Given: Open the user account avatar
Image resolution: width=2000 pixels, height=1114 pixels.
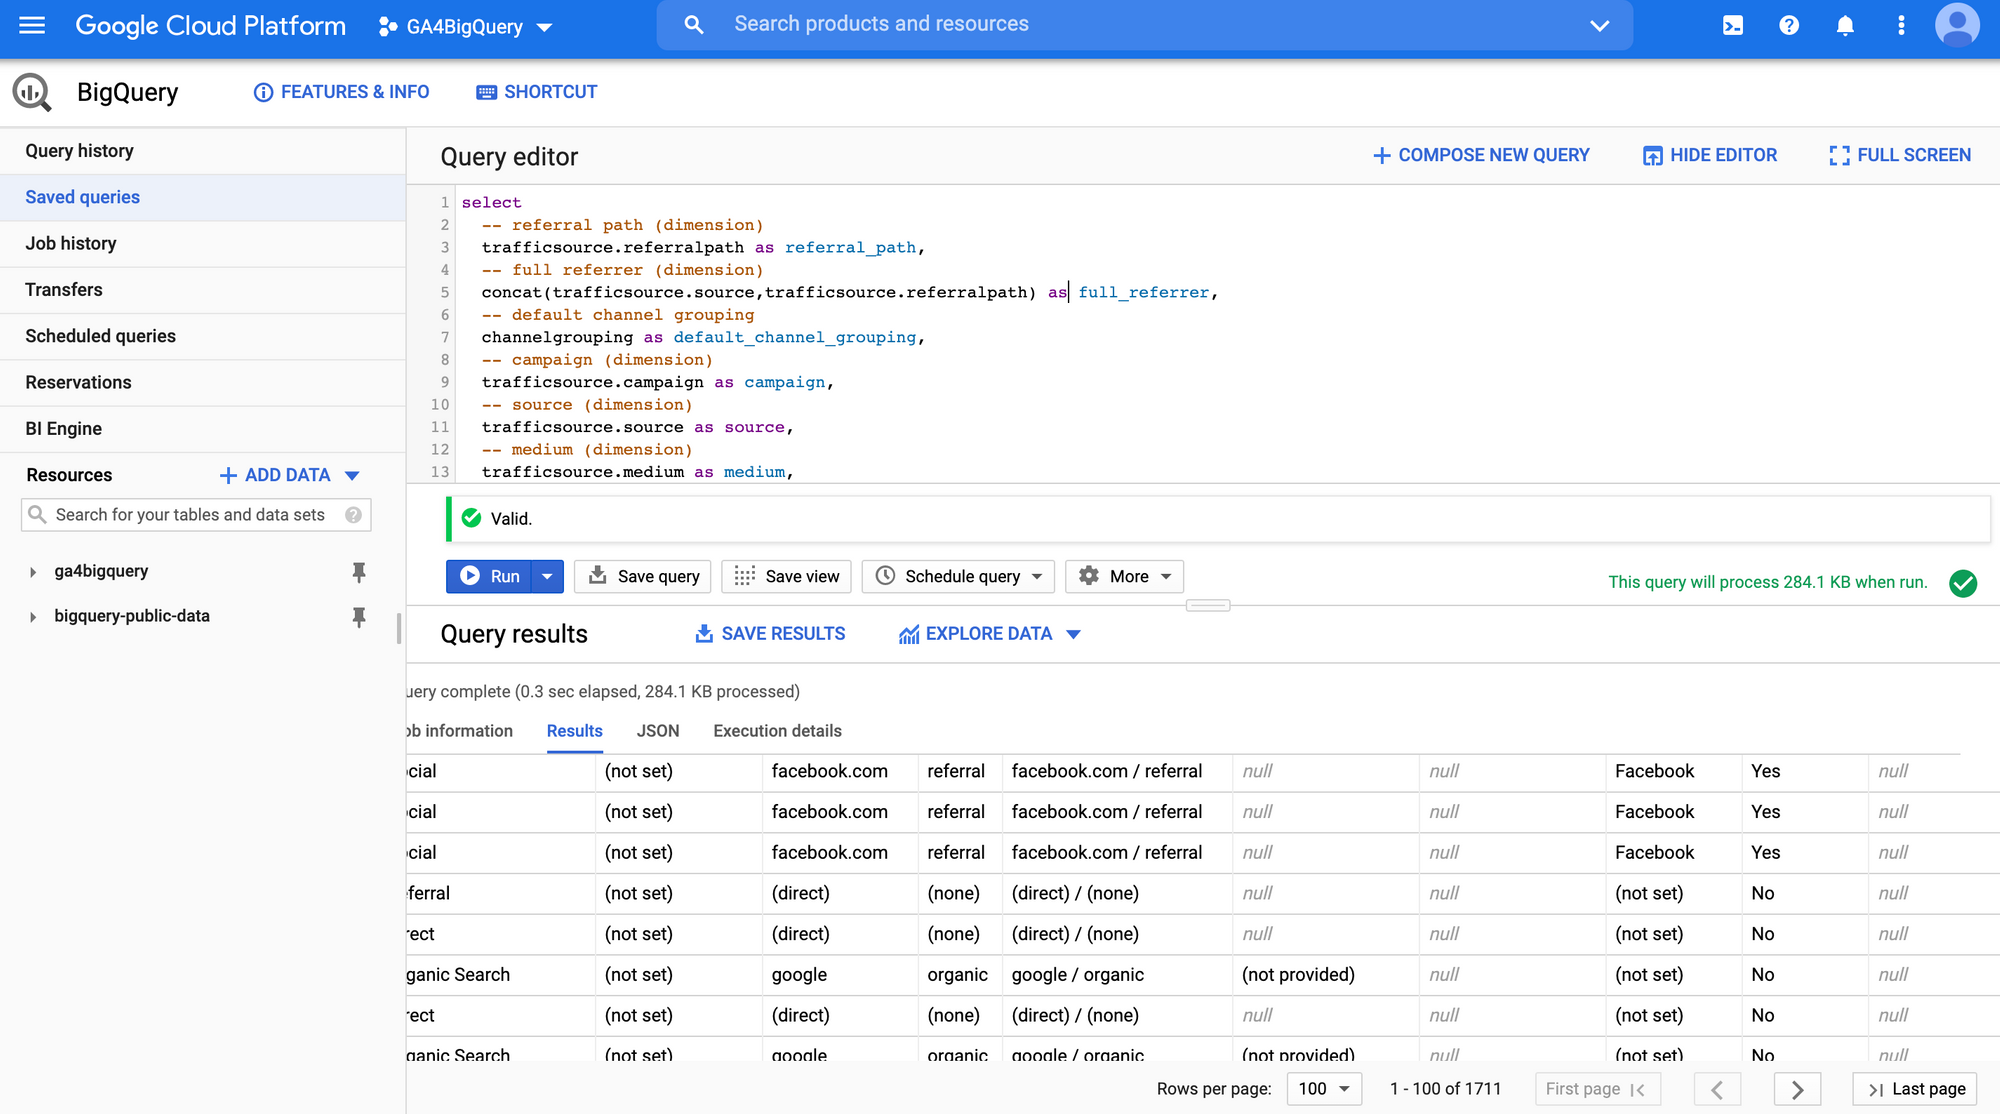Looking at the screenshot, I should click(1957, 25).
